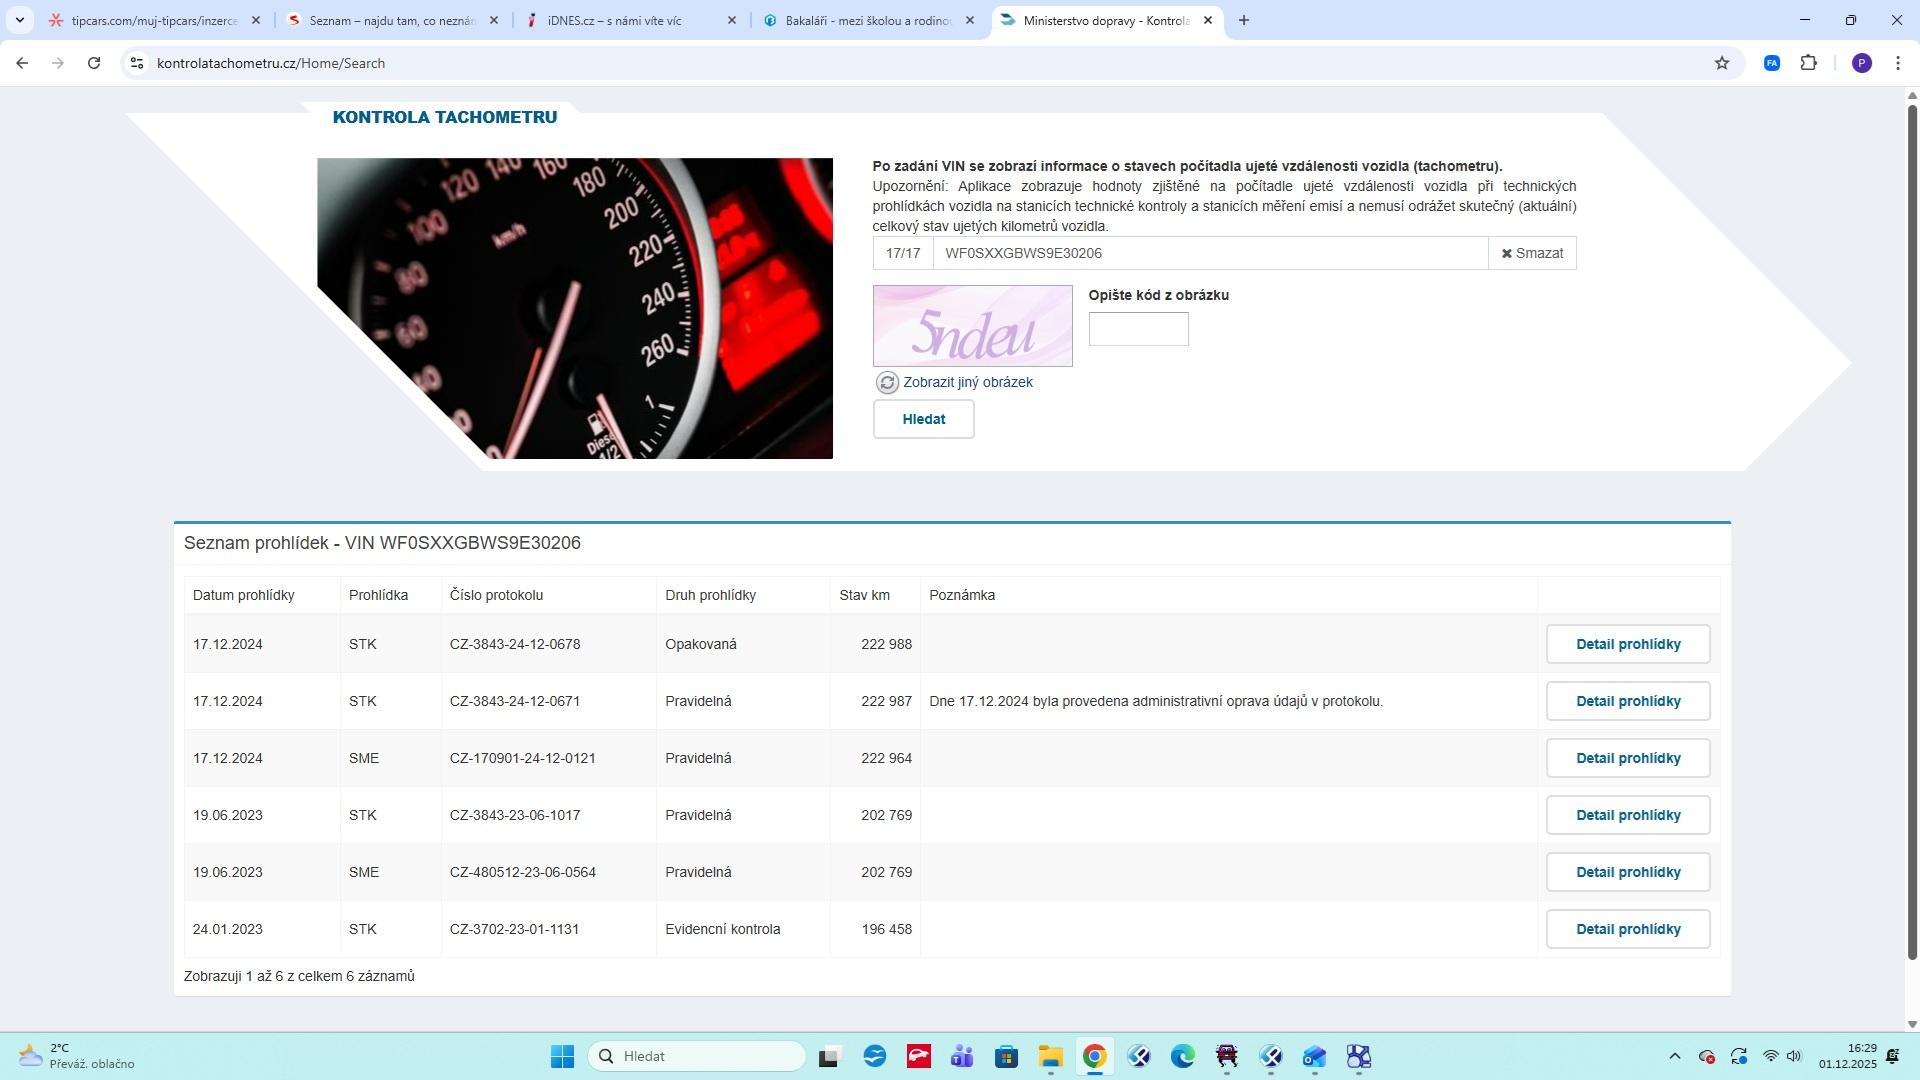Viewport: 1920px width, 1080px height.
Task: Open the browser extensions puzzle icon
Action: coord(1808,63)
